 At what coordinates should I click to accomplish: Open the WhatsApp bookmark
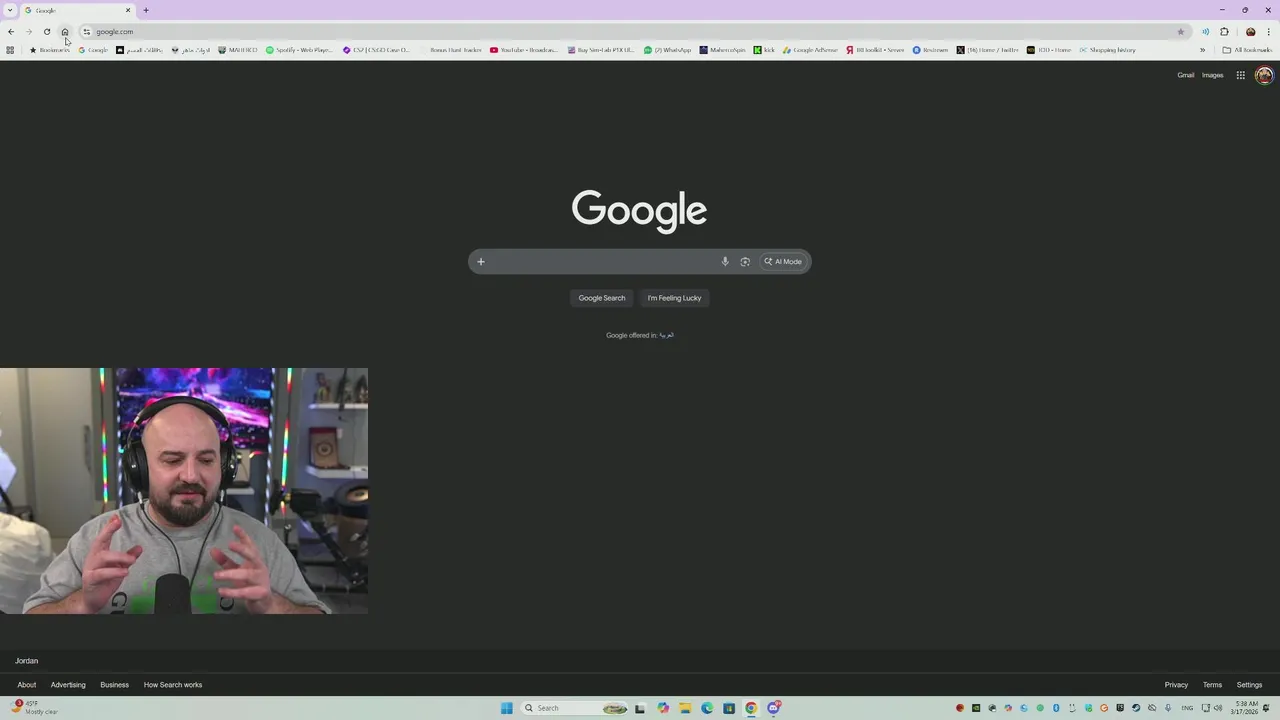pos(667,50)
